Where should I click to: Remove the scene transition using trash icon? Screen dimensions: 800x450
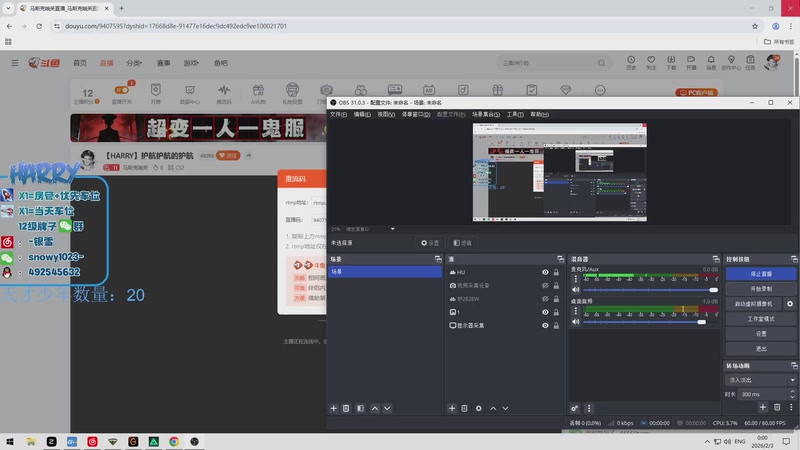pyautogui.click(x=777, y=407)
